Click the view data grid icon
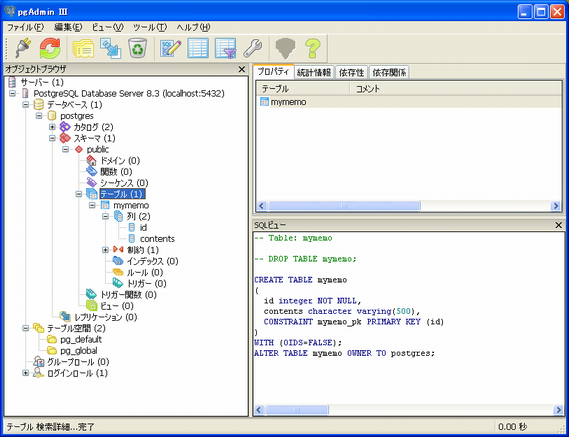 point(198,48)
